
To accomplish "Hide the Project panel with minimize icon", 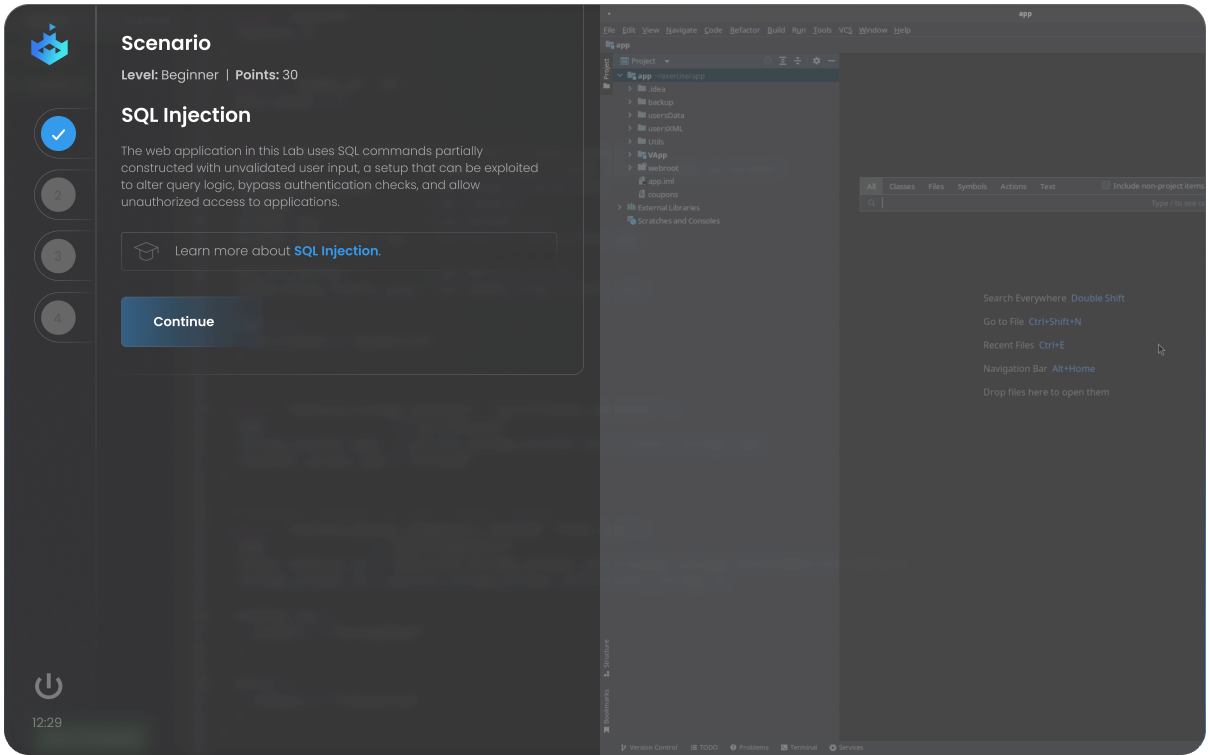I will point(831,61).
